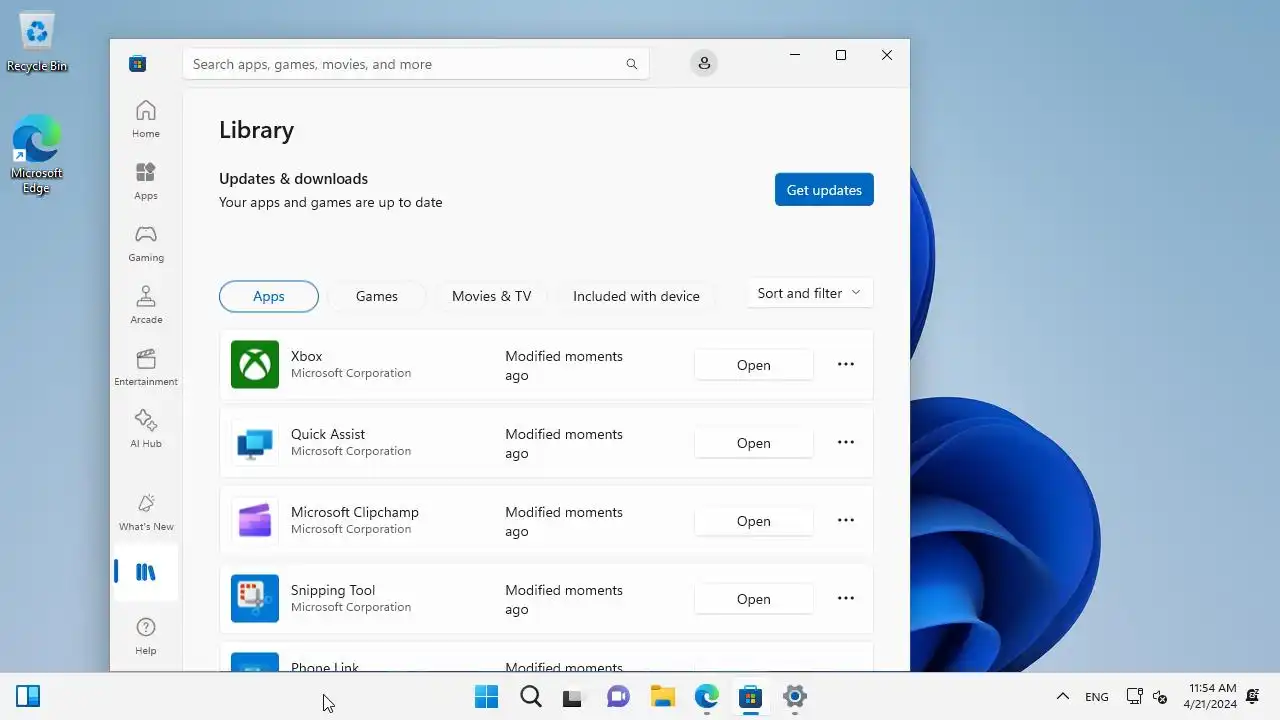Open notification center icon
1280x720 pixels.
1253,696
